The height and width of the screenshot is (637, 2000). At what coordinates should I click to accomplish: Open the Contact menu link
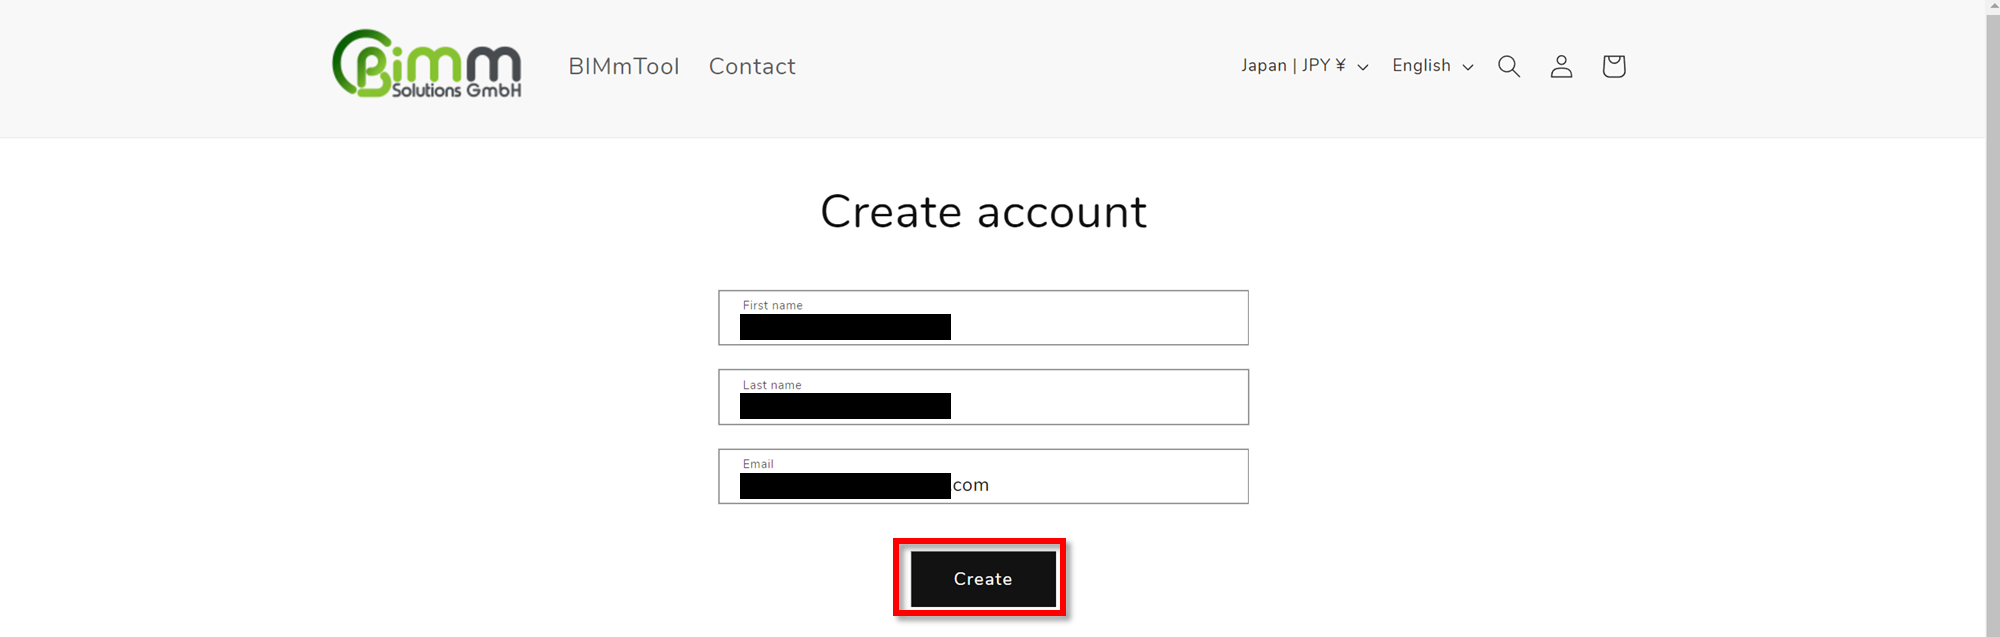click(752, 66)
